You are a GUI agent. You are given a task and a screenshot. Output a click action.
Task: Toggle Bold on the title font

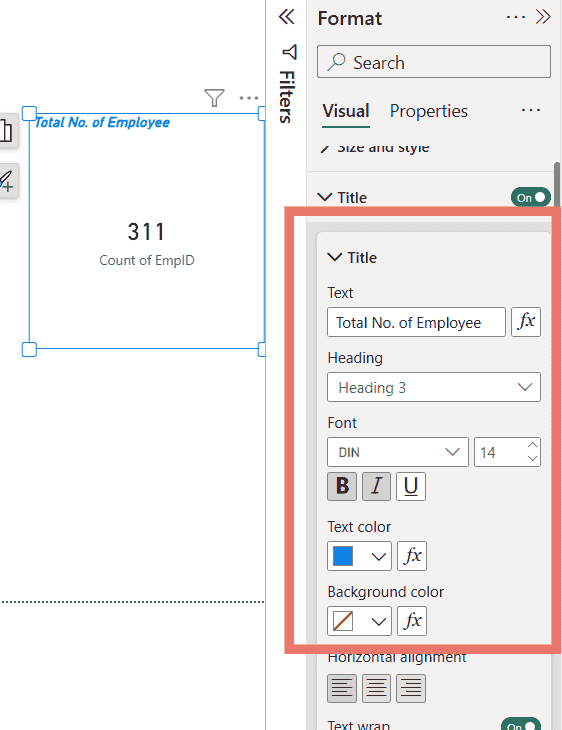coord(342,487)
